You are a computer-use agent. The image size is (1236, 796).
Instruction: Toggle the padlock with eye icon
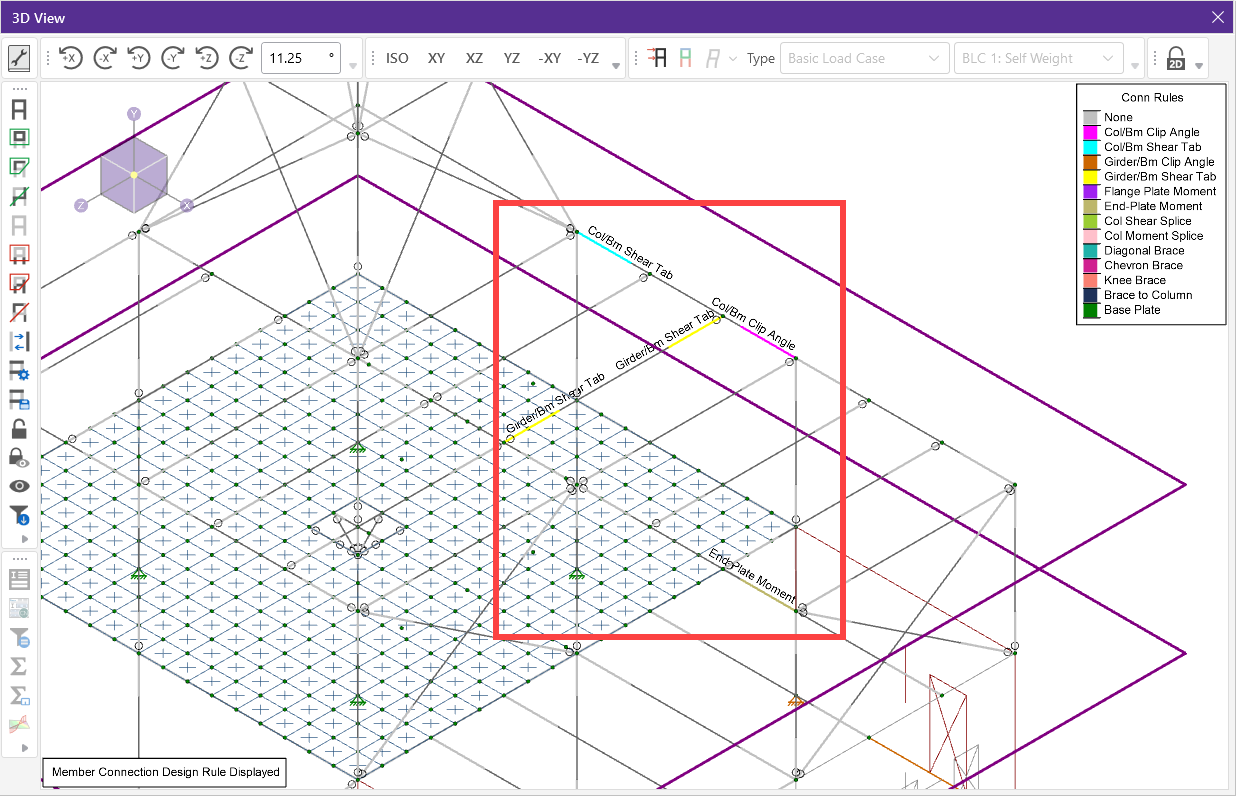(19, 458)
